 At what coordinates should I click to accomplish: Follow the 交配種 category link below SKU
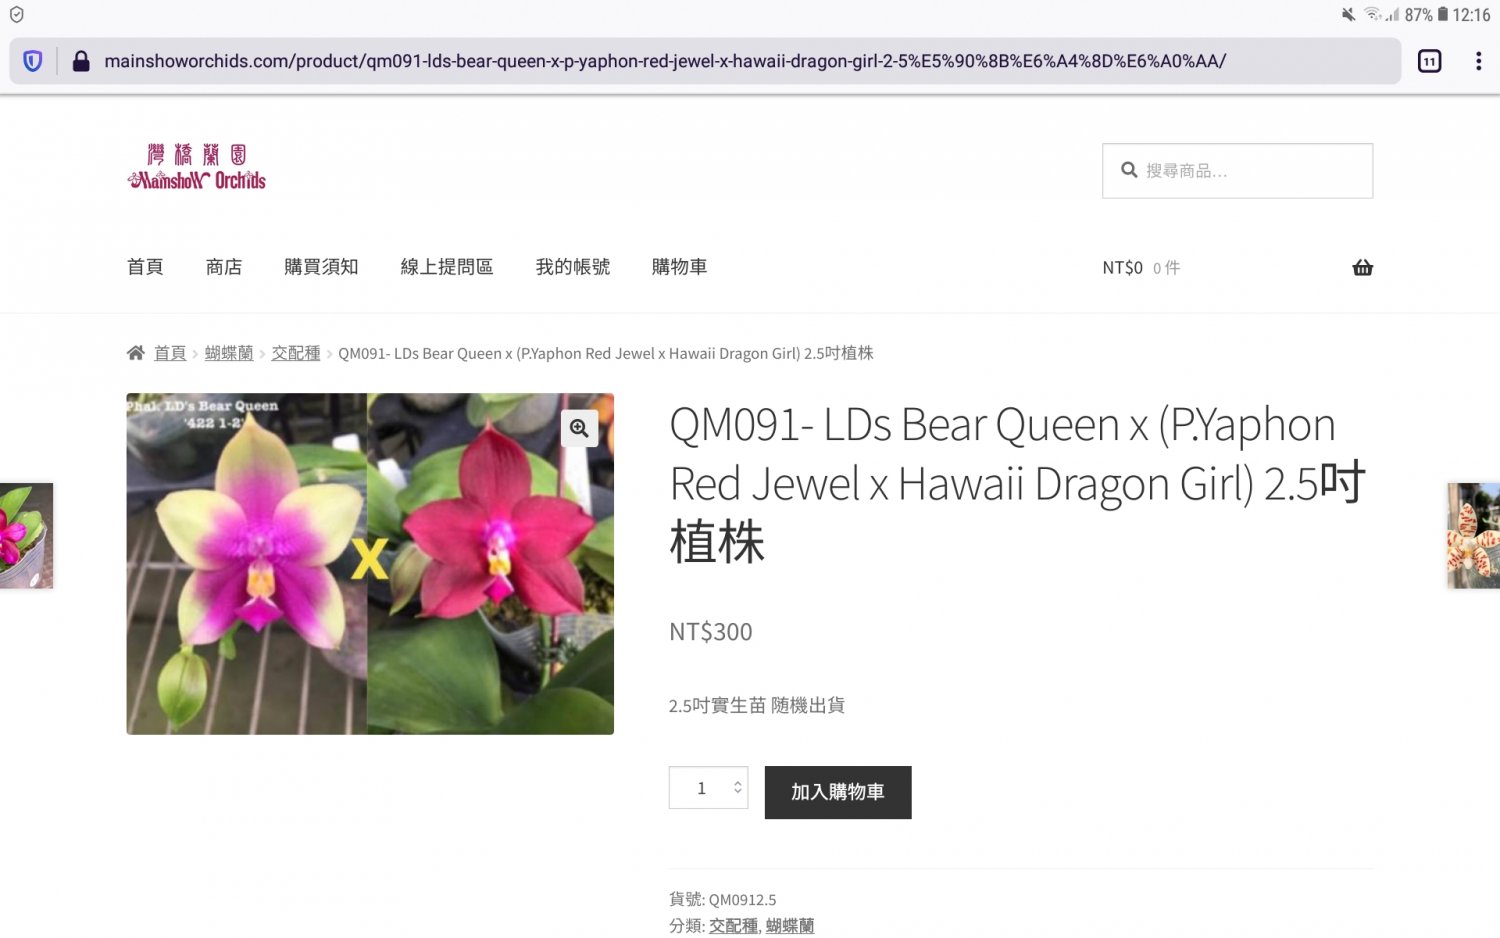(x=733, y=926)
